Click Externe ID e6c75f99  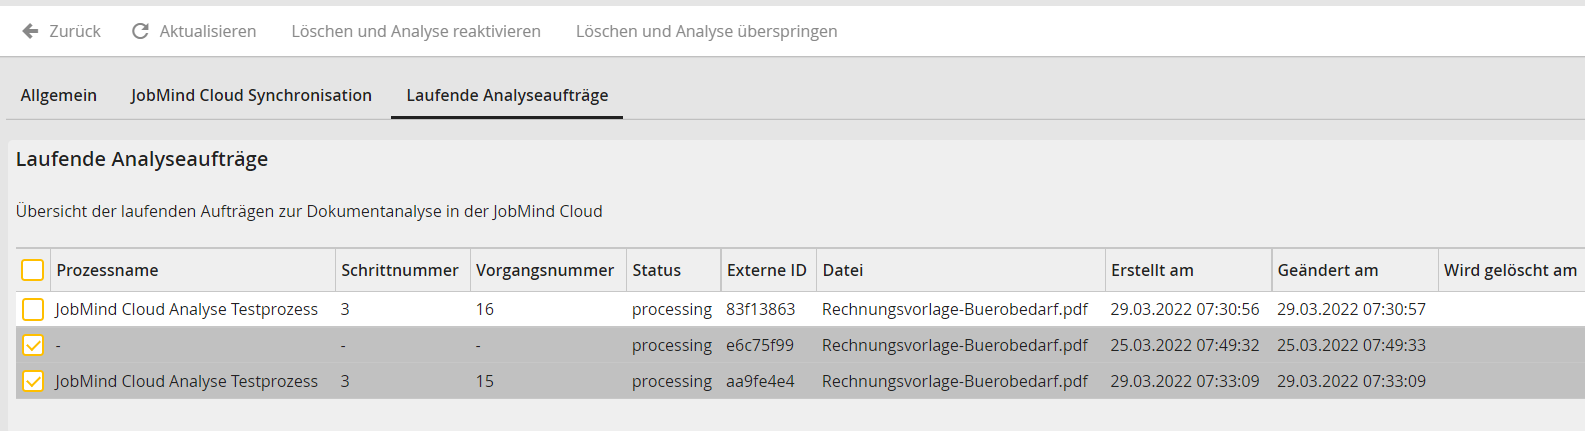(x=760, y=345)
